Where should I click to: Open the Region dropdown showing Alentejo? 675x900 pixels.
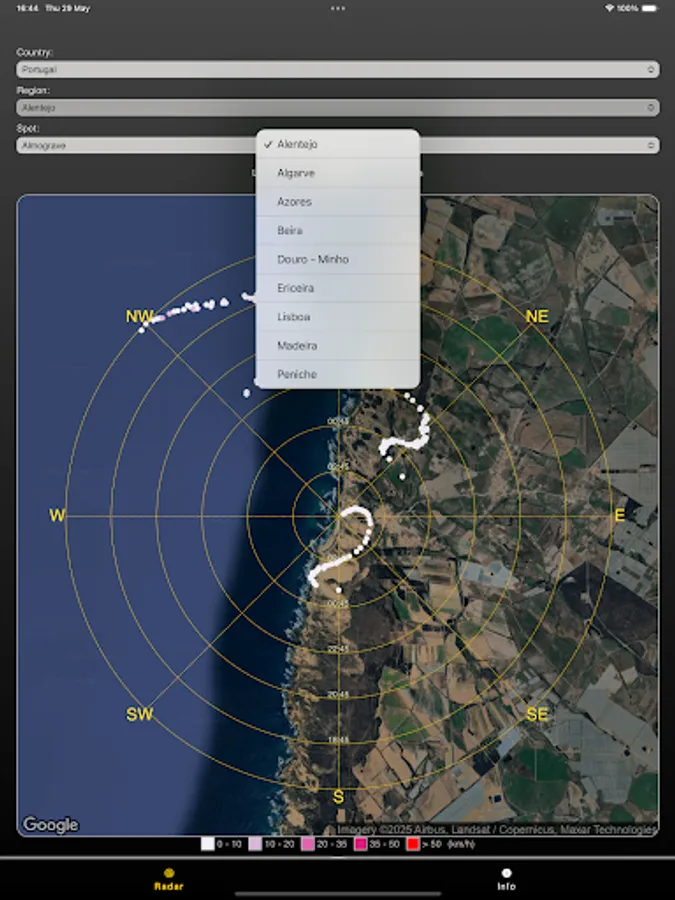point(338,107)
